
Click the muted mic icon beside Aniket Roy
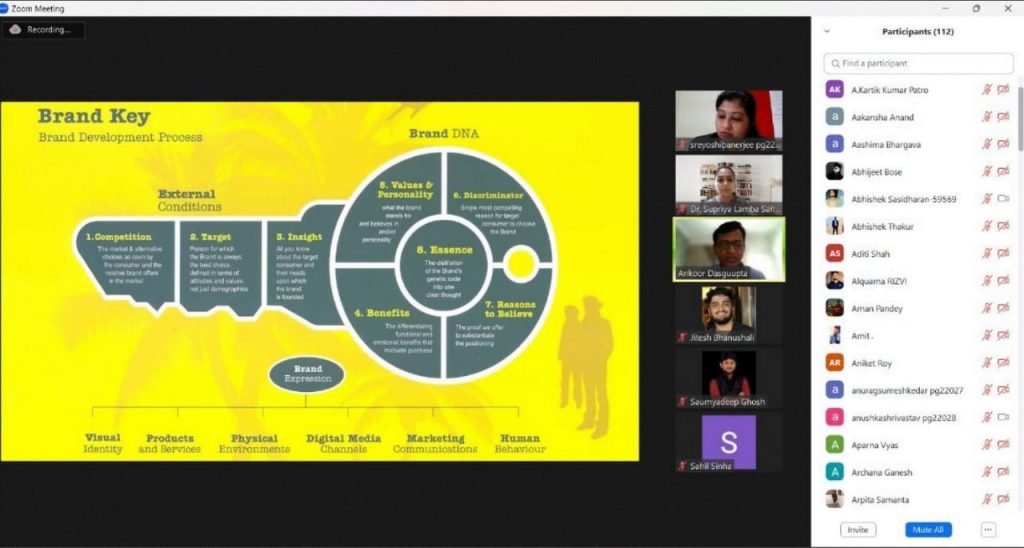coord(987,363)
